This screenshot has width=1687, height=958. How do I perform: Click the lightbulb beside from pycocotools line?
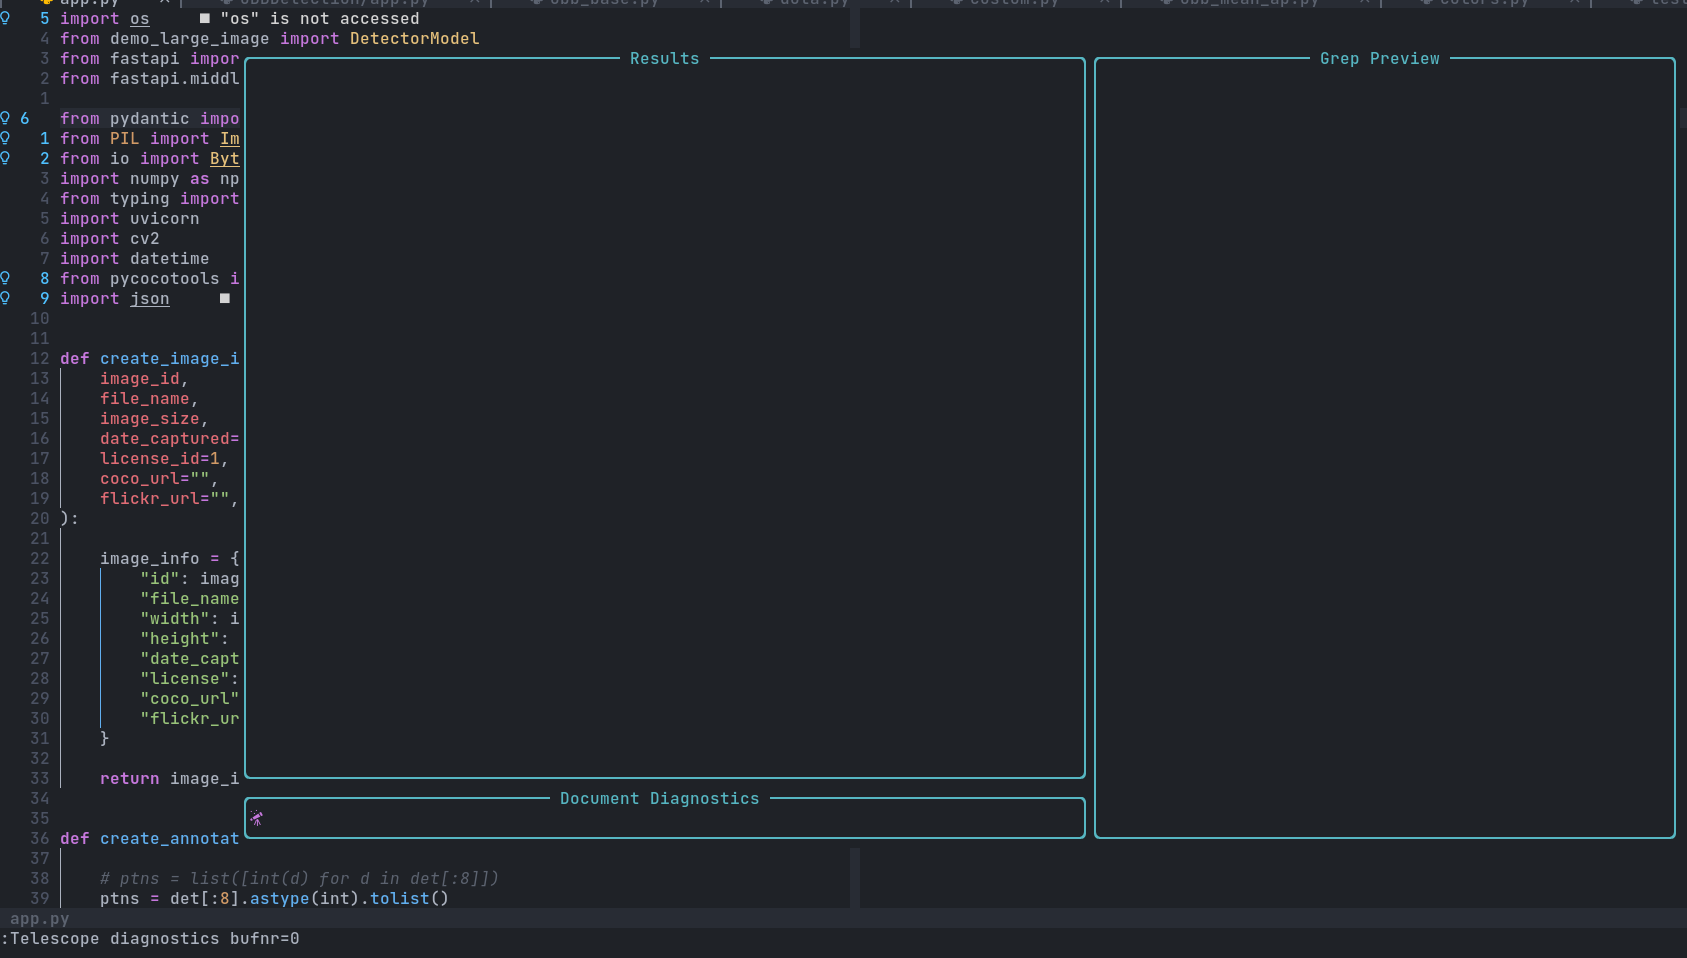click(x=5, y=278)
